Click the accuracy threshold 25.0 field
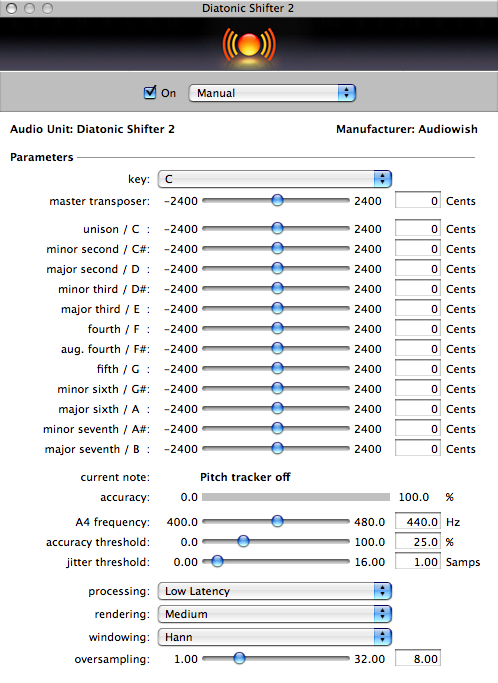The width and height of the screenshot is (498, 683). 418,542
